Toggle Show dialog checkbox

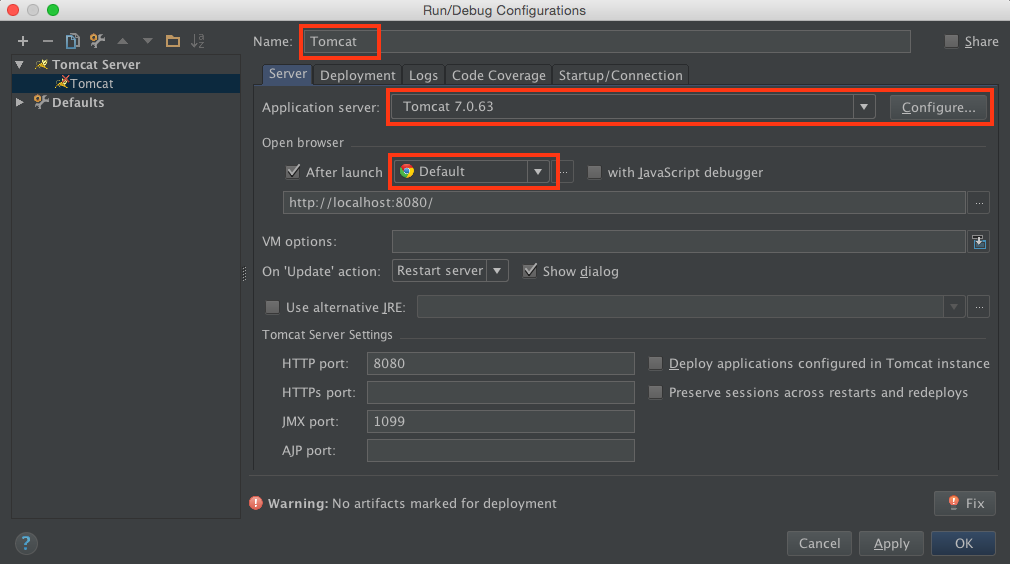pyautogui.click(x=529, y=270)
